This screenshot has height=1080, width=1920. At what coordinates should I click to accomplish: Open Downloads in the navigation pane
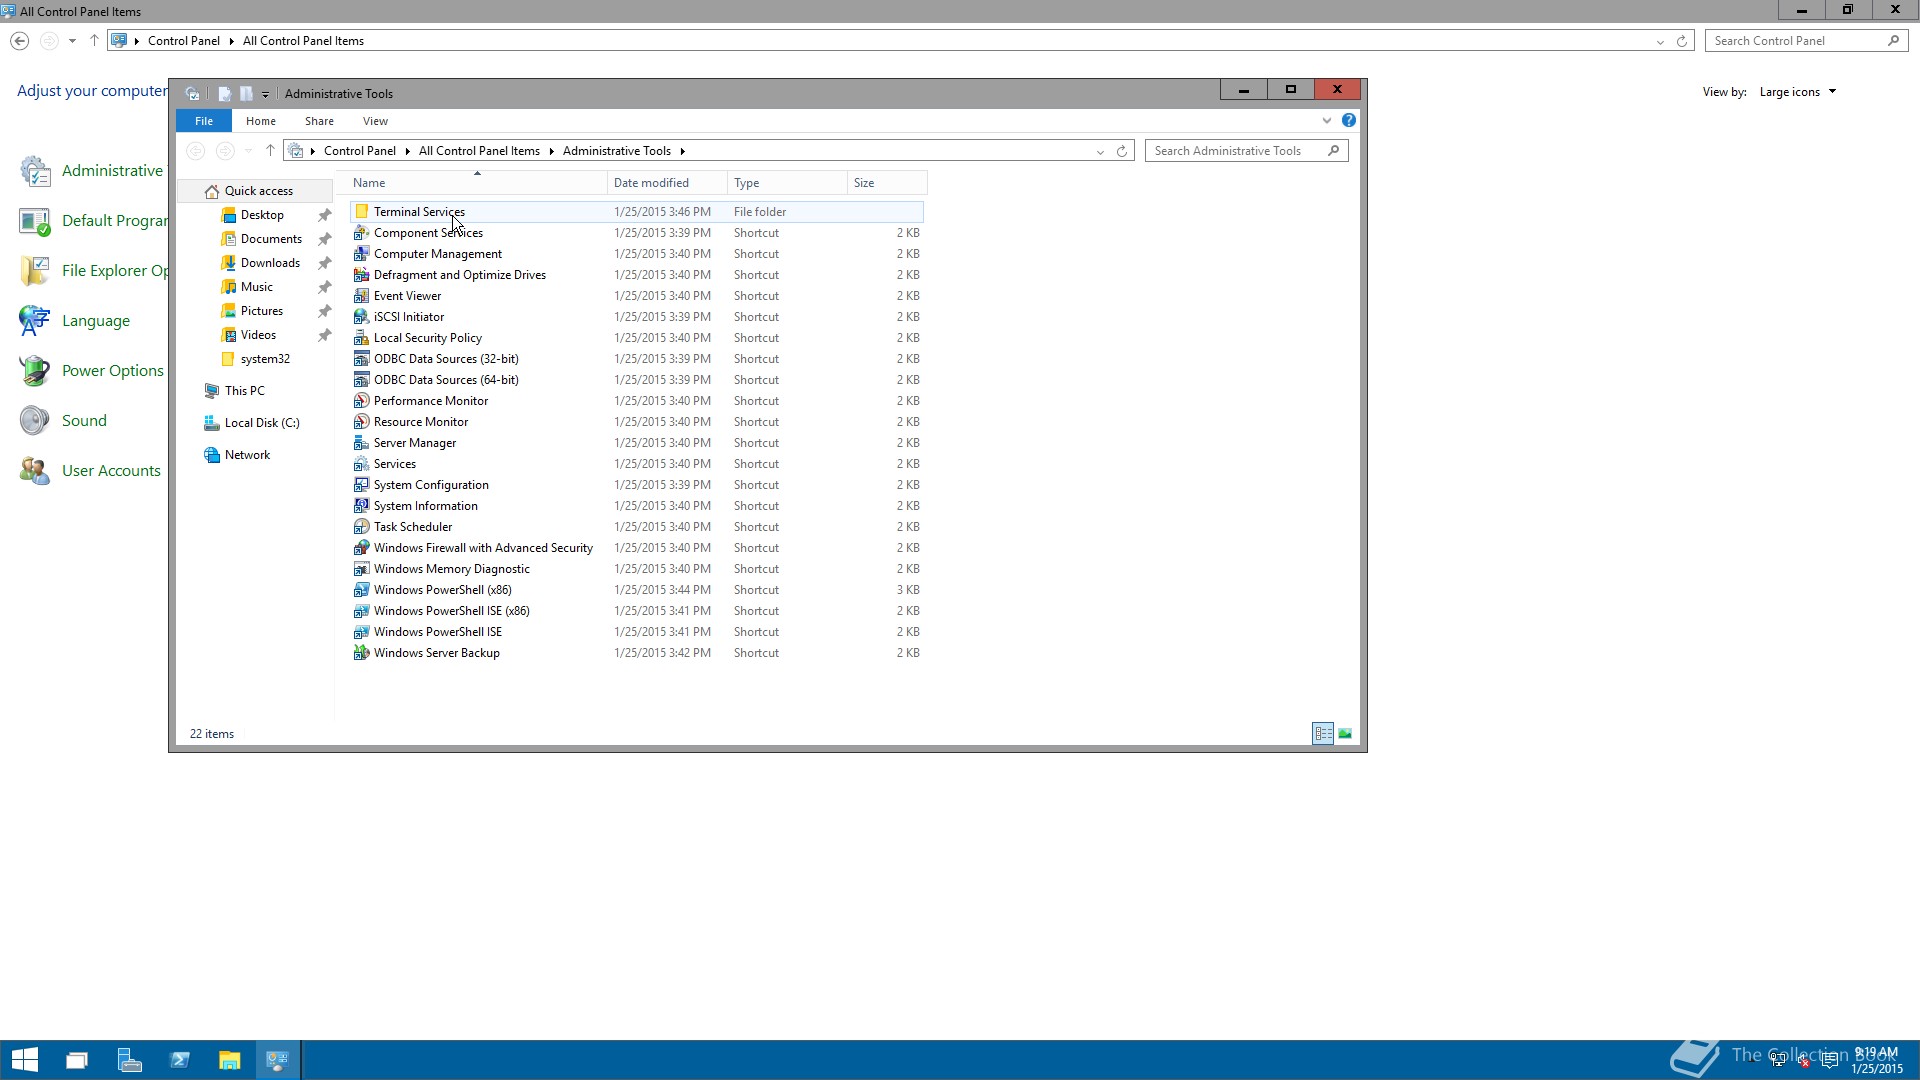pyautogui.click(x=270, y=263)
